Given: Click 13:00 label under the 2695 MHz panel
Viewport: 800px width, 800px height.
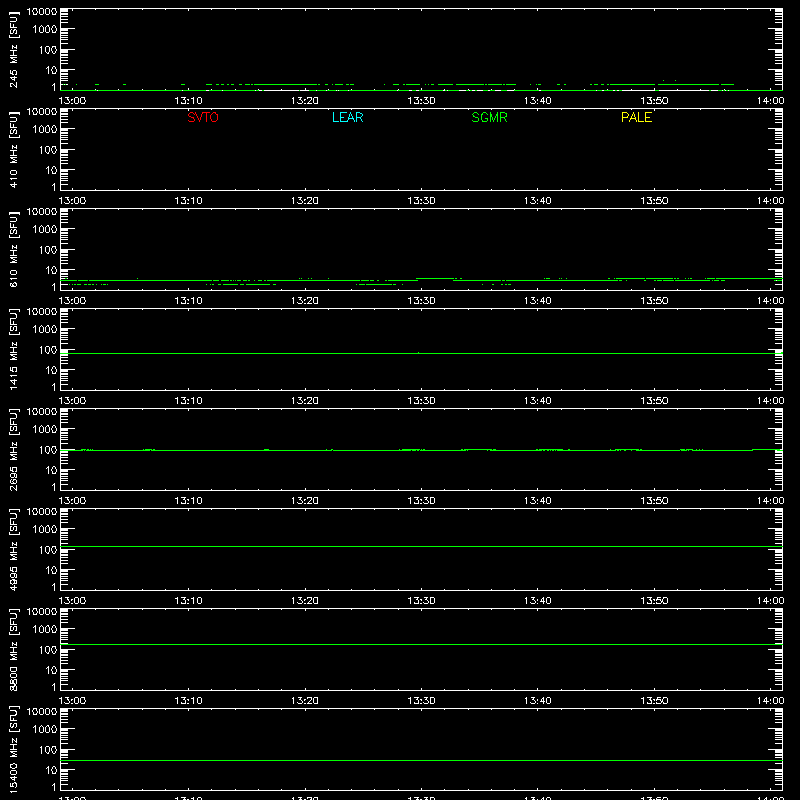Looking at the screenshot, I should pyautogui.click(x=72, y=501).
